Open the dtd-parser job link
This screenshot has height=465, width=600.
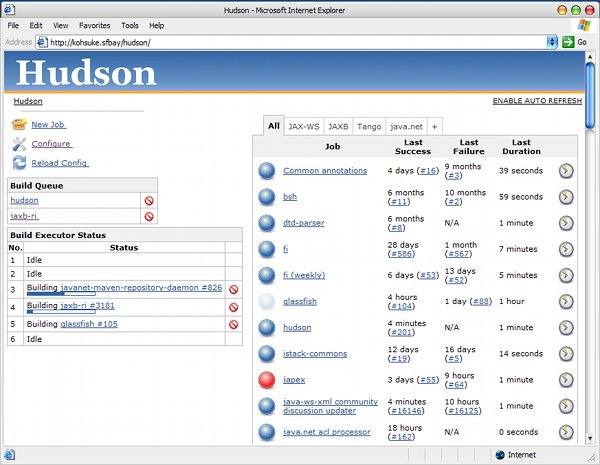(x=303, y=223)
